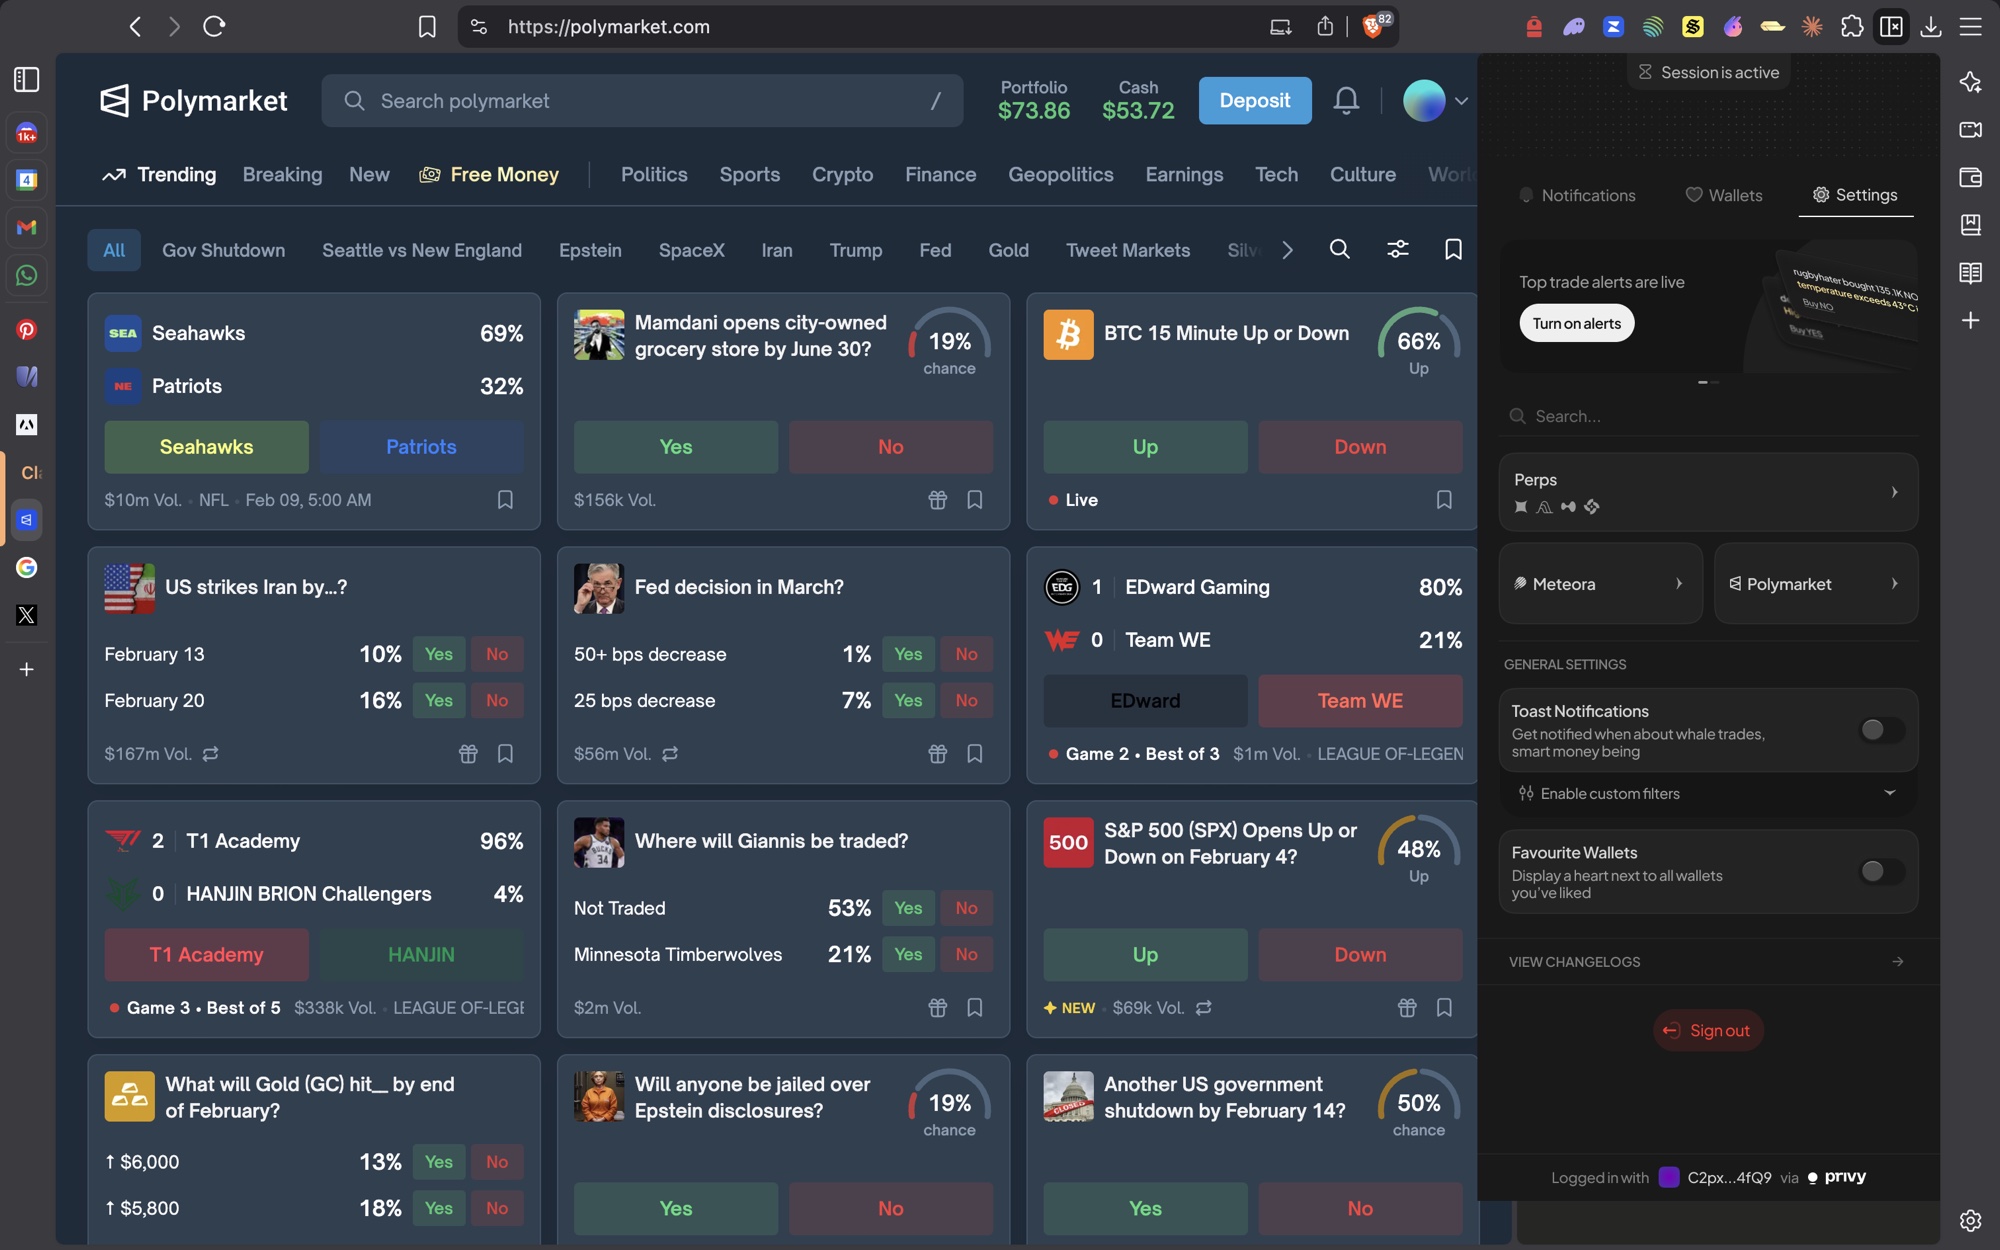Click gift icon on Fed decision market
Image resolution: width=2000 pixels, height=1250 pixels.
point(937,753)
